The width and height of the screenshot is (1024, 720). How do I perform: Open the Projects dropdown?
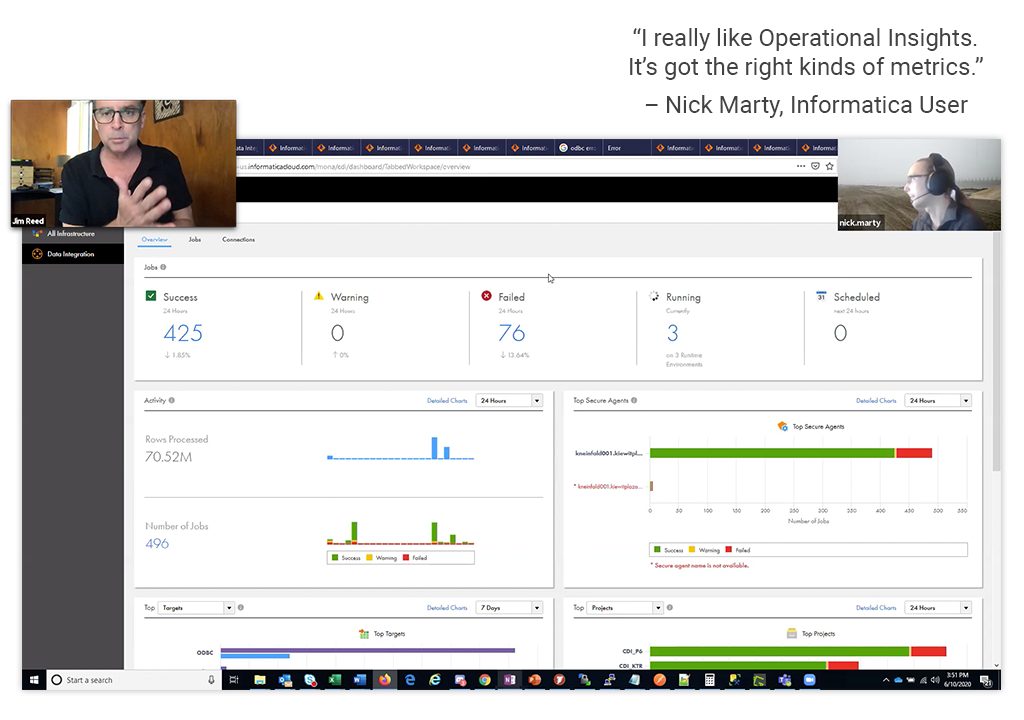coord(625,608)
